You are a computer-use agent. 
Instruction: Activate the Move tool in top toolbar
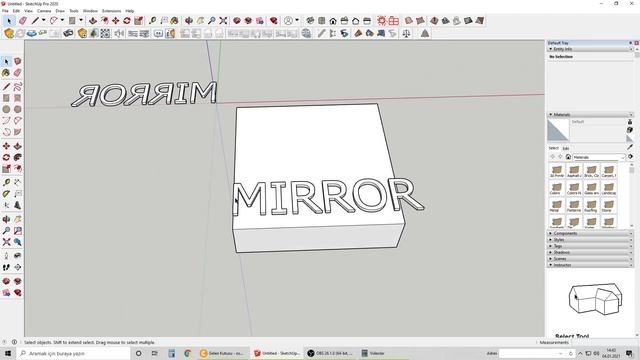116,20
